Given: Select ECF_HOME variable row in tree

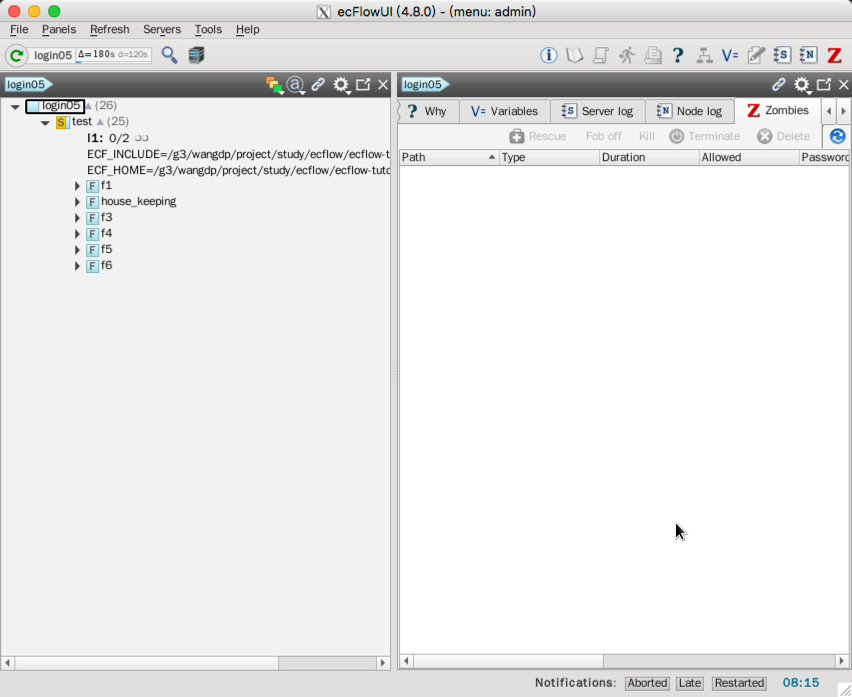Looking at the screenshot, I should 239,171.
